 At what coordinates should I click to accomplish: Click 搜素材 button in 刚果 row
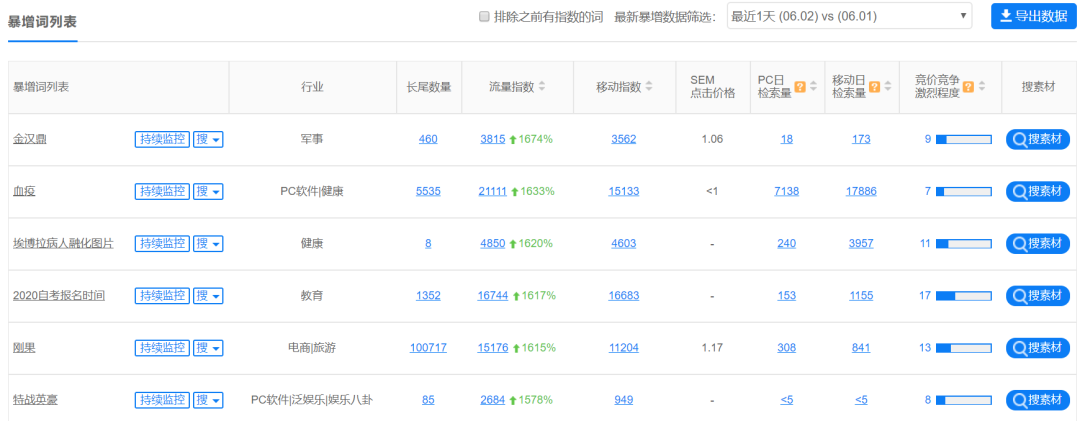[x=1038, y=348]
